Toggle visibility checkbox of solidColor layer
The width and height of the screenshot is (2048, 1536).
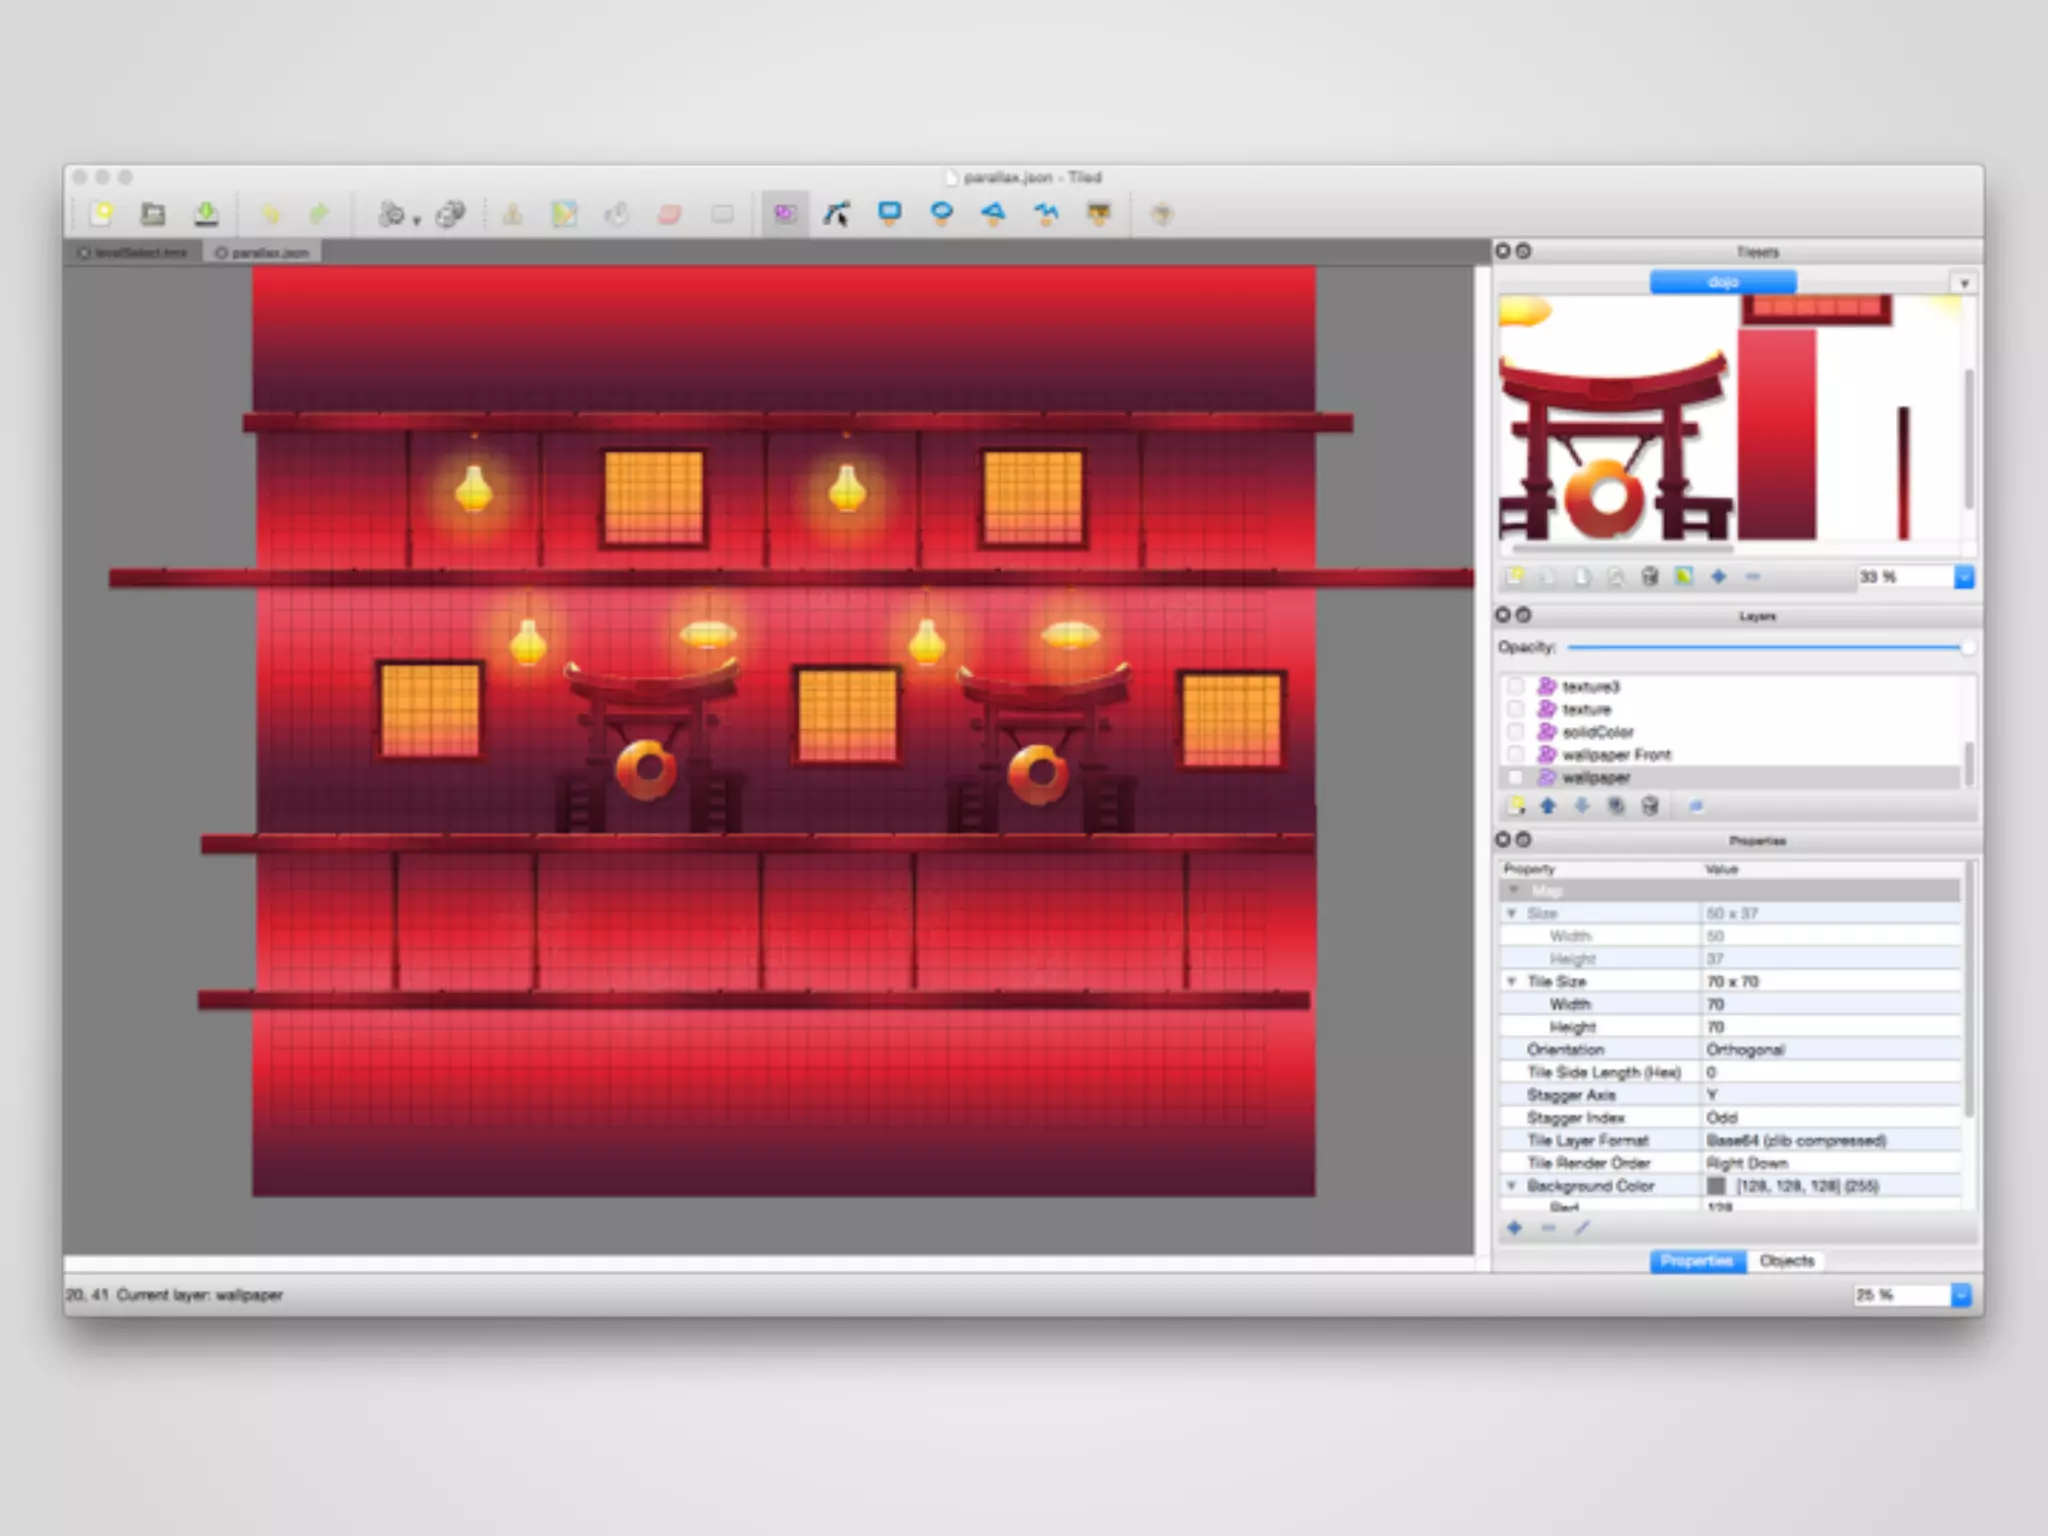tap(1516, 732)
